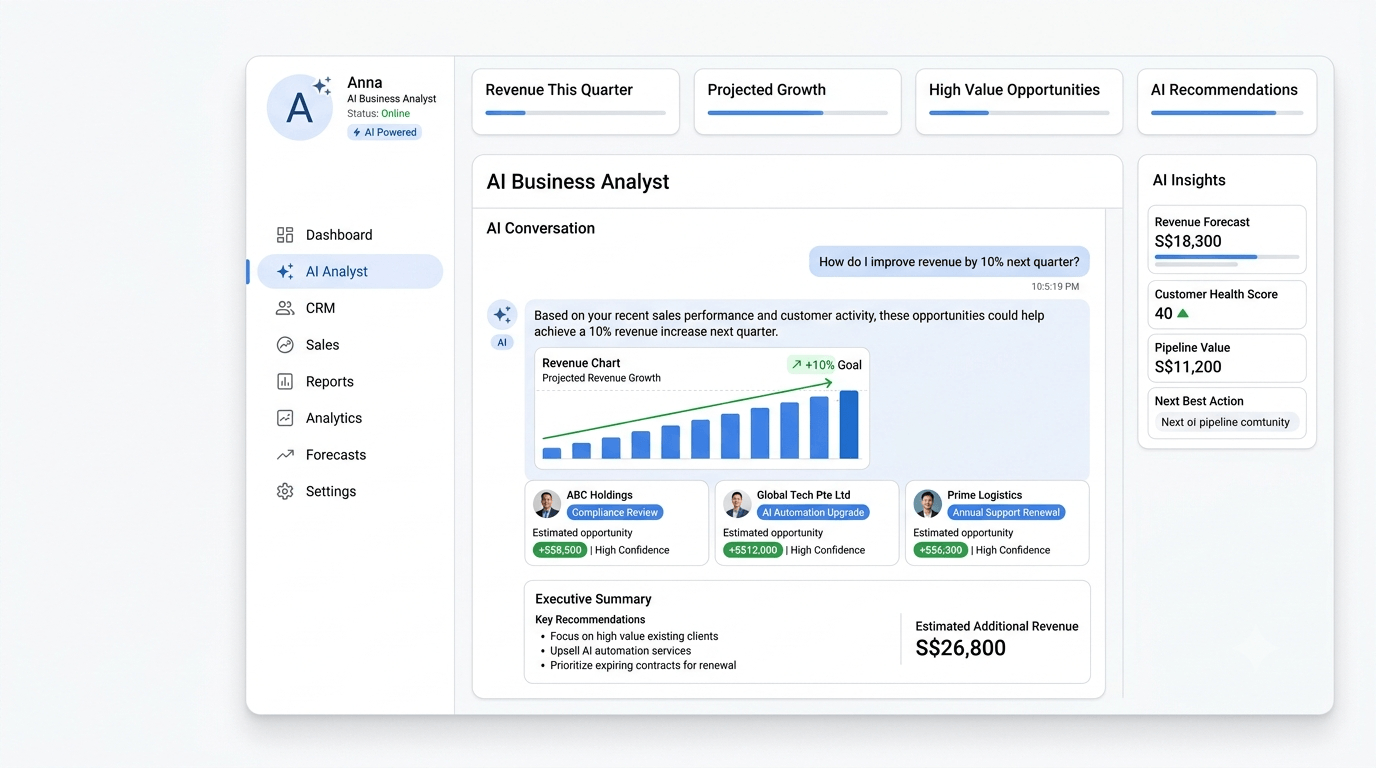Viewport: 1376px width, 768px height.
Task: Click the Settings gear icon
Action: [x=285, y=492]
